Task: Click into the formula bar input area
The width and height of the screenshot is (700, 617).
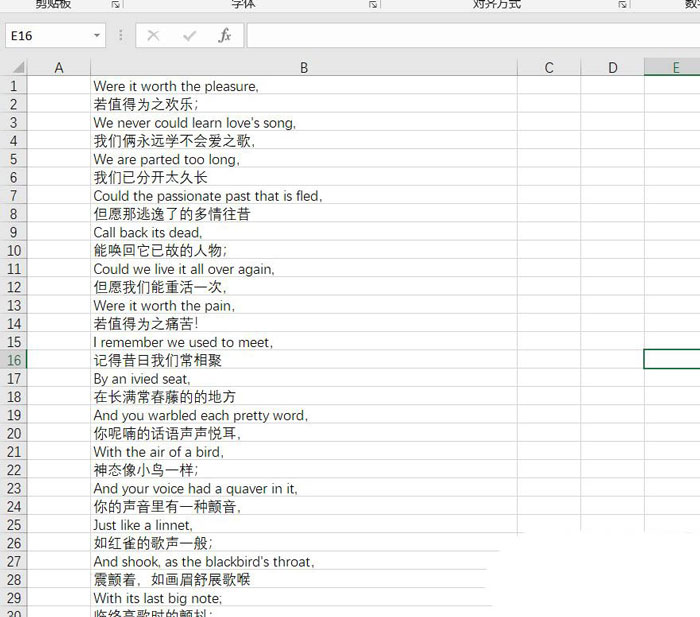Action: (470, 36)
